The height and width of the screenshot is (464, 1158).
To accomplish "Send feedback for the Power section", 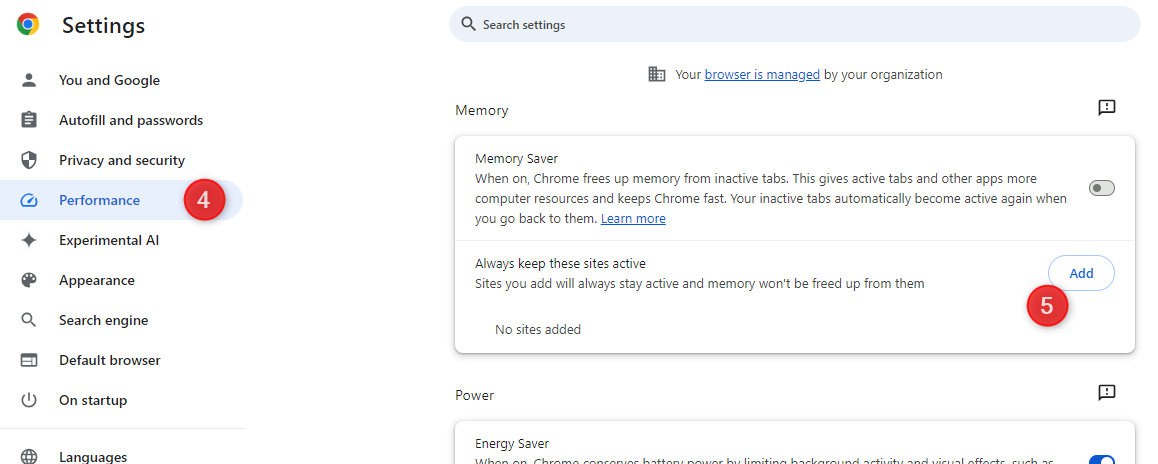I will 1106,393.
